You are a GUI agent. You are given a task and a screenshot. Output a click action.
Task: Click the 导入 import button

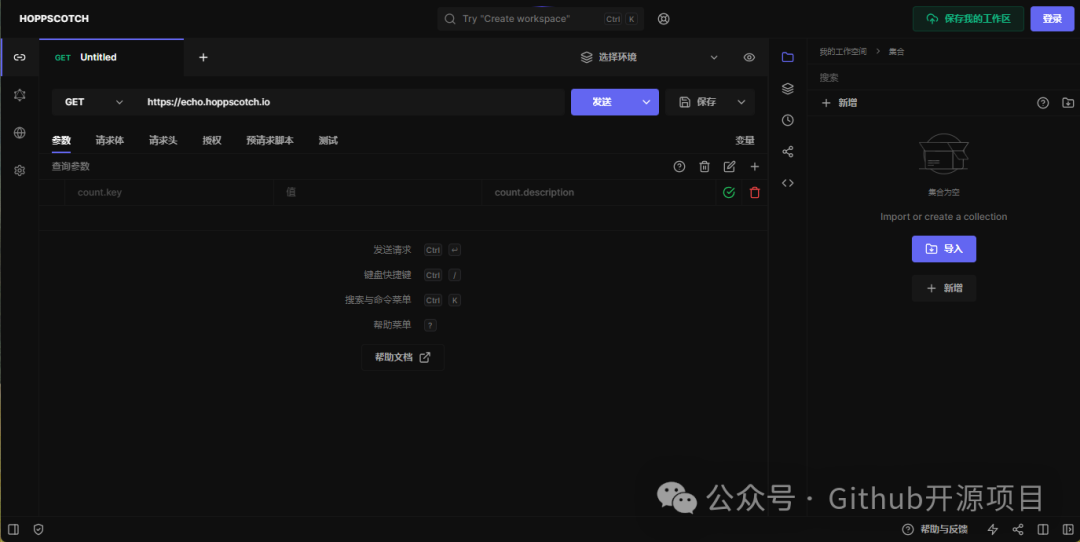point(944,249)
